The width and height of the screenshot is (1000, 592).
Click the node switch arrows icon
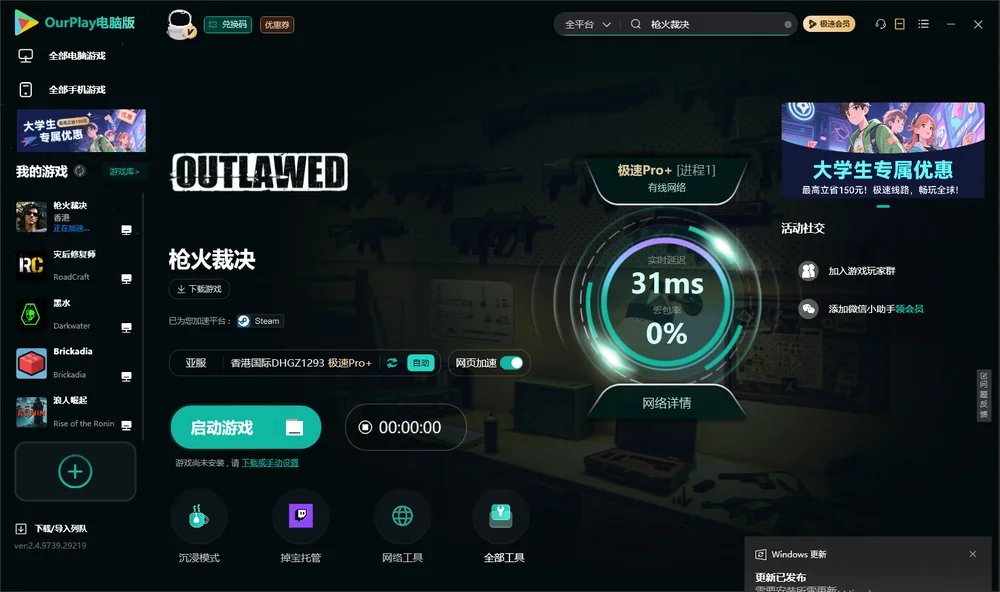click(x=392, y=363)
